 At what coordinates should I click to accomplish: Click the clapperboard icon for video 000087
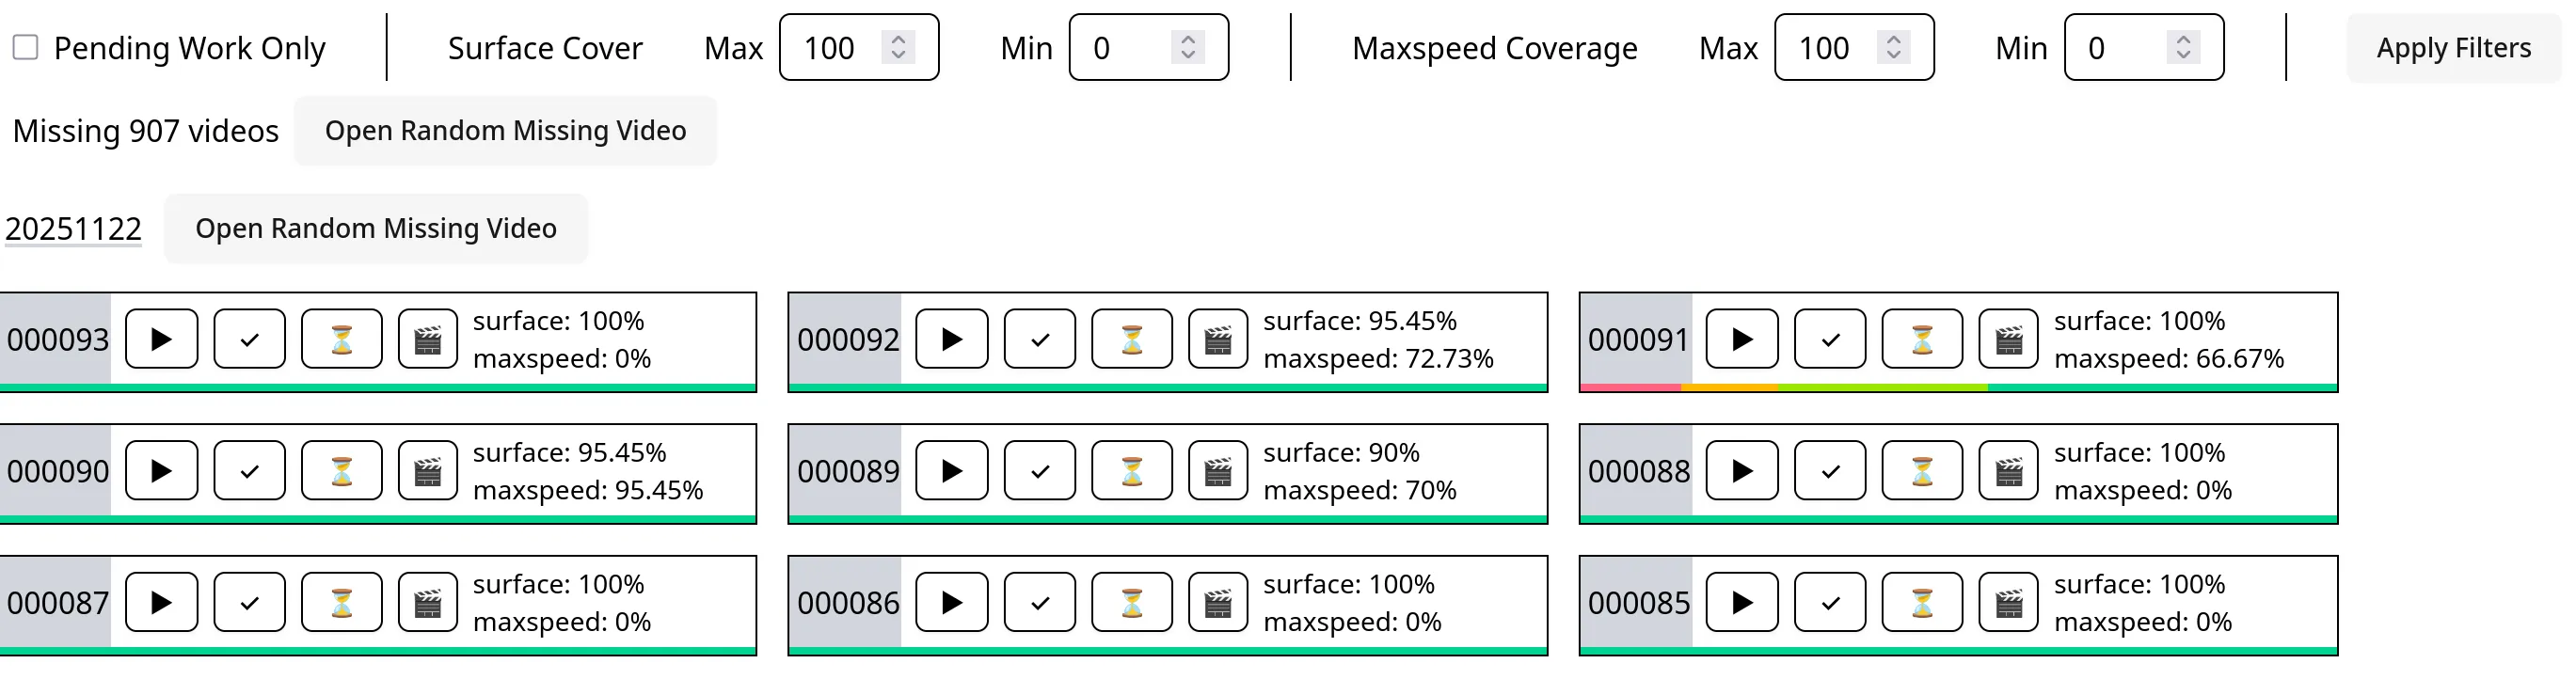pos(428,601)
